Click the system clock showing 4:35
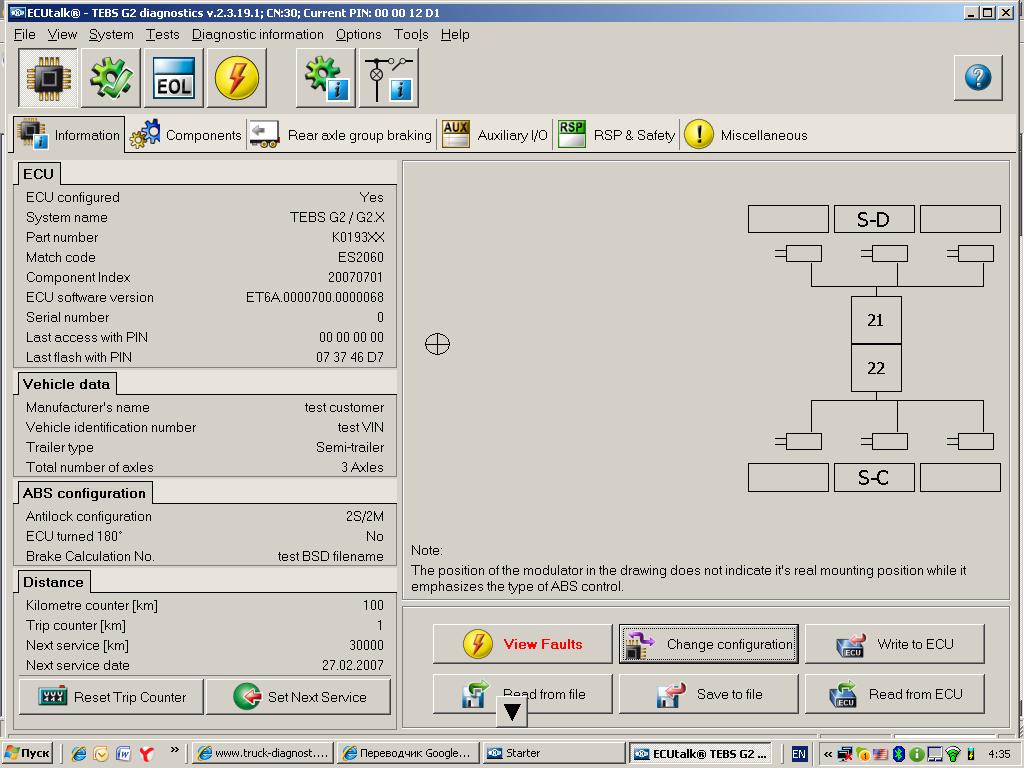1024x768 pixels. [999, 754]
